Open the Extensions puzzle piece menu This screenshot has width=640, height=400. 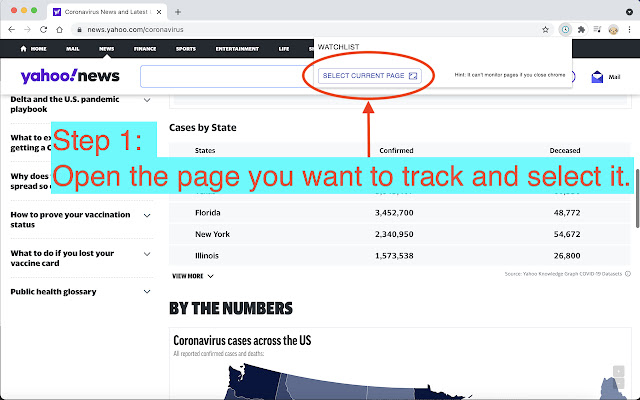[x=581, y=29]
